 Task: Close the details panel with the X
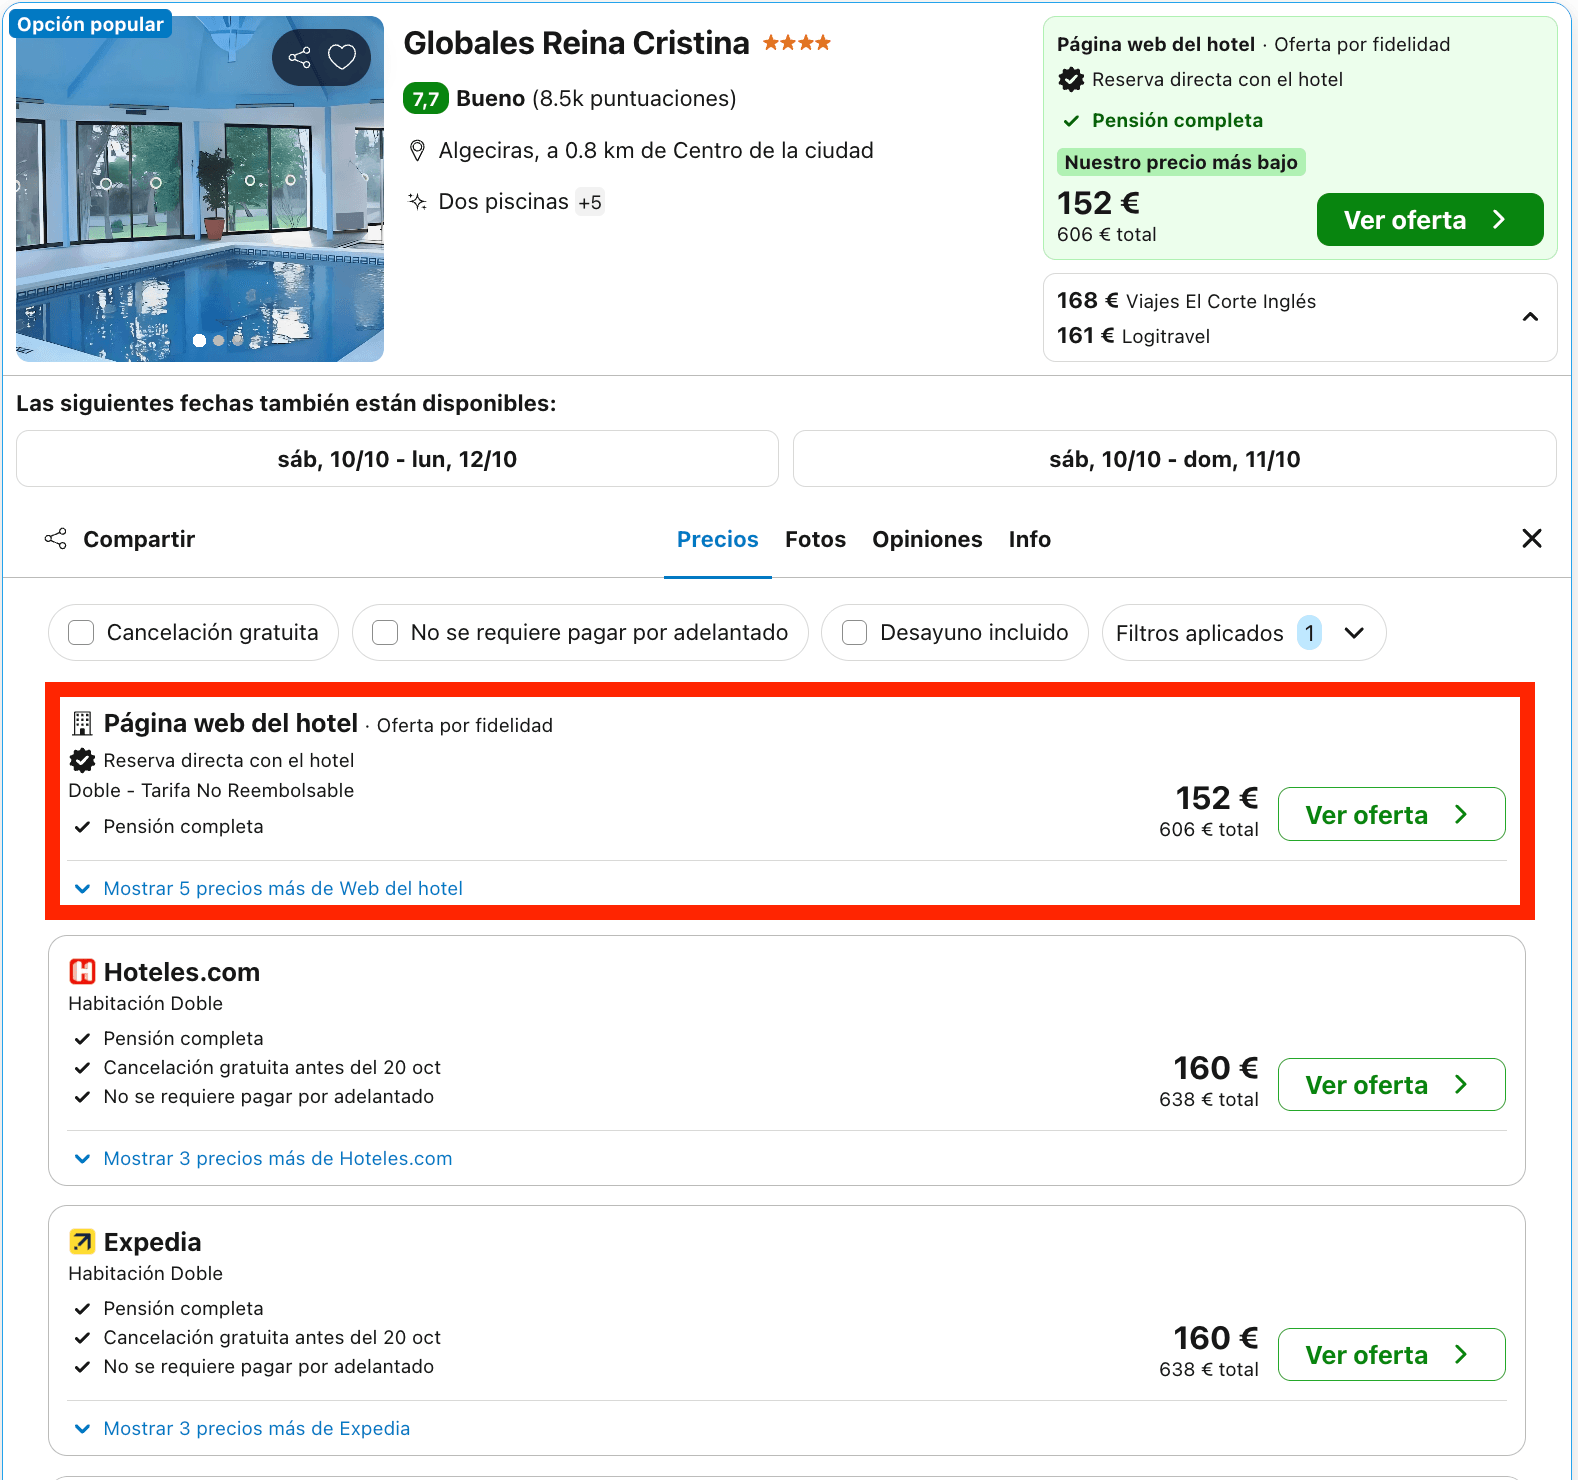click(1531, 539)
